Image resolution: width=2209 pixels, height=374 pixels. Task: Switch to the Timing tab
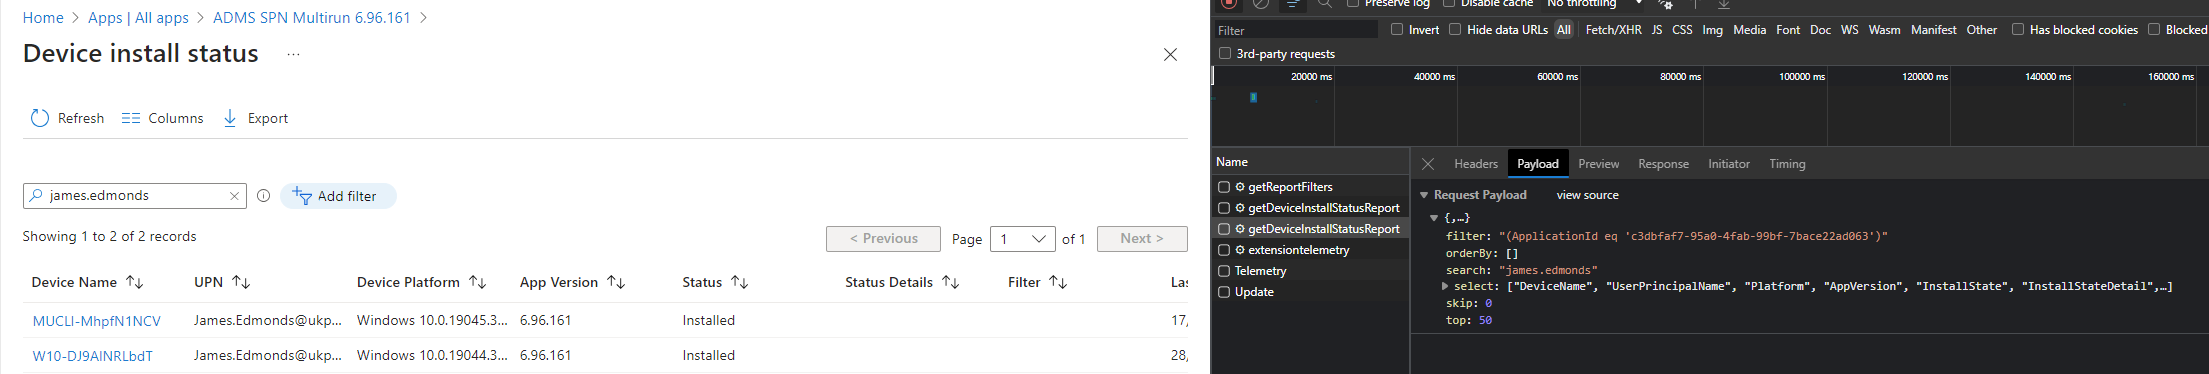[1787, 164]
